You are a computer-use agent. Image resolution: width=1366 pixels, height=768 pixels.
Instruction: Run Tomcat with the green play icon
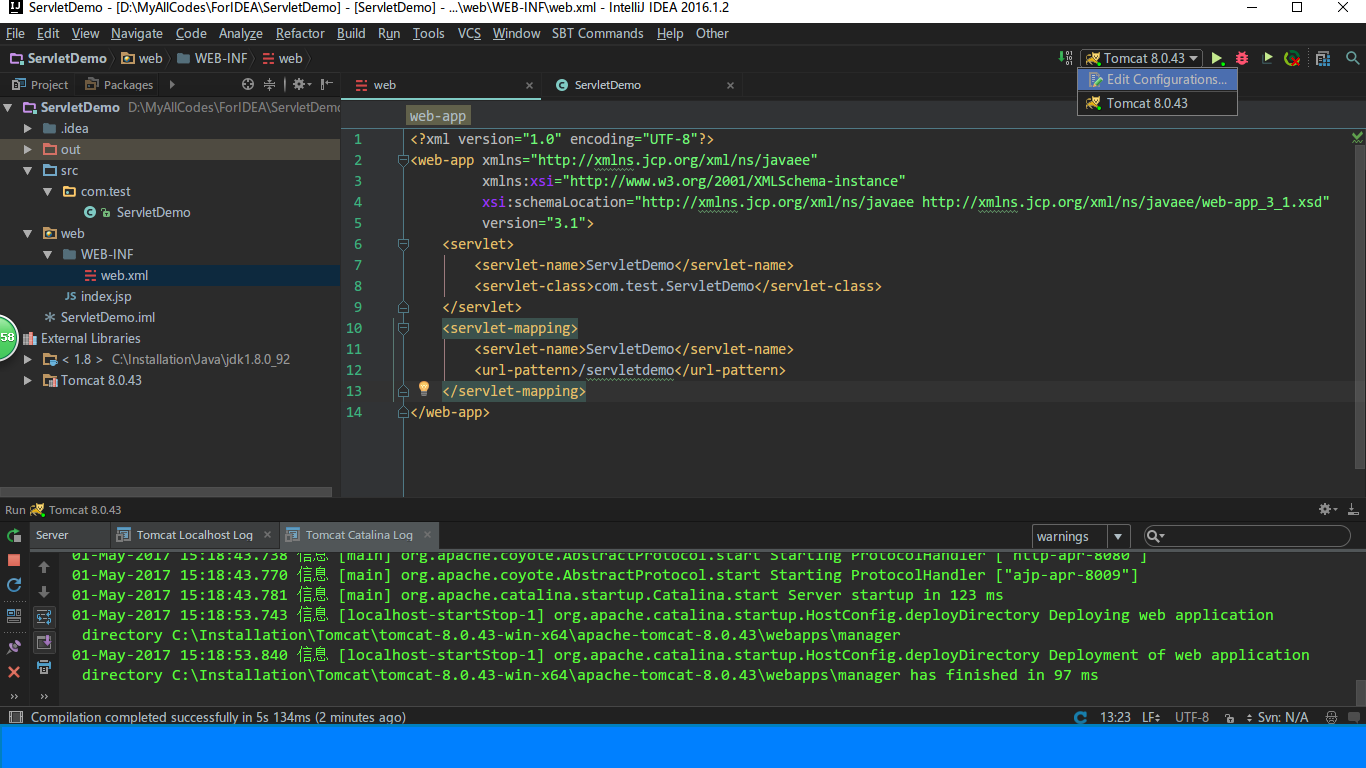coord(1218,58)
